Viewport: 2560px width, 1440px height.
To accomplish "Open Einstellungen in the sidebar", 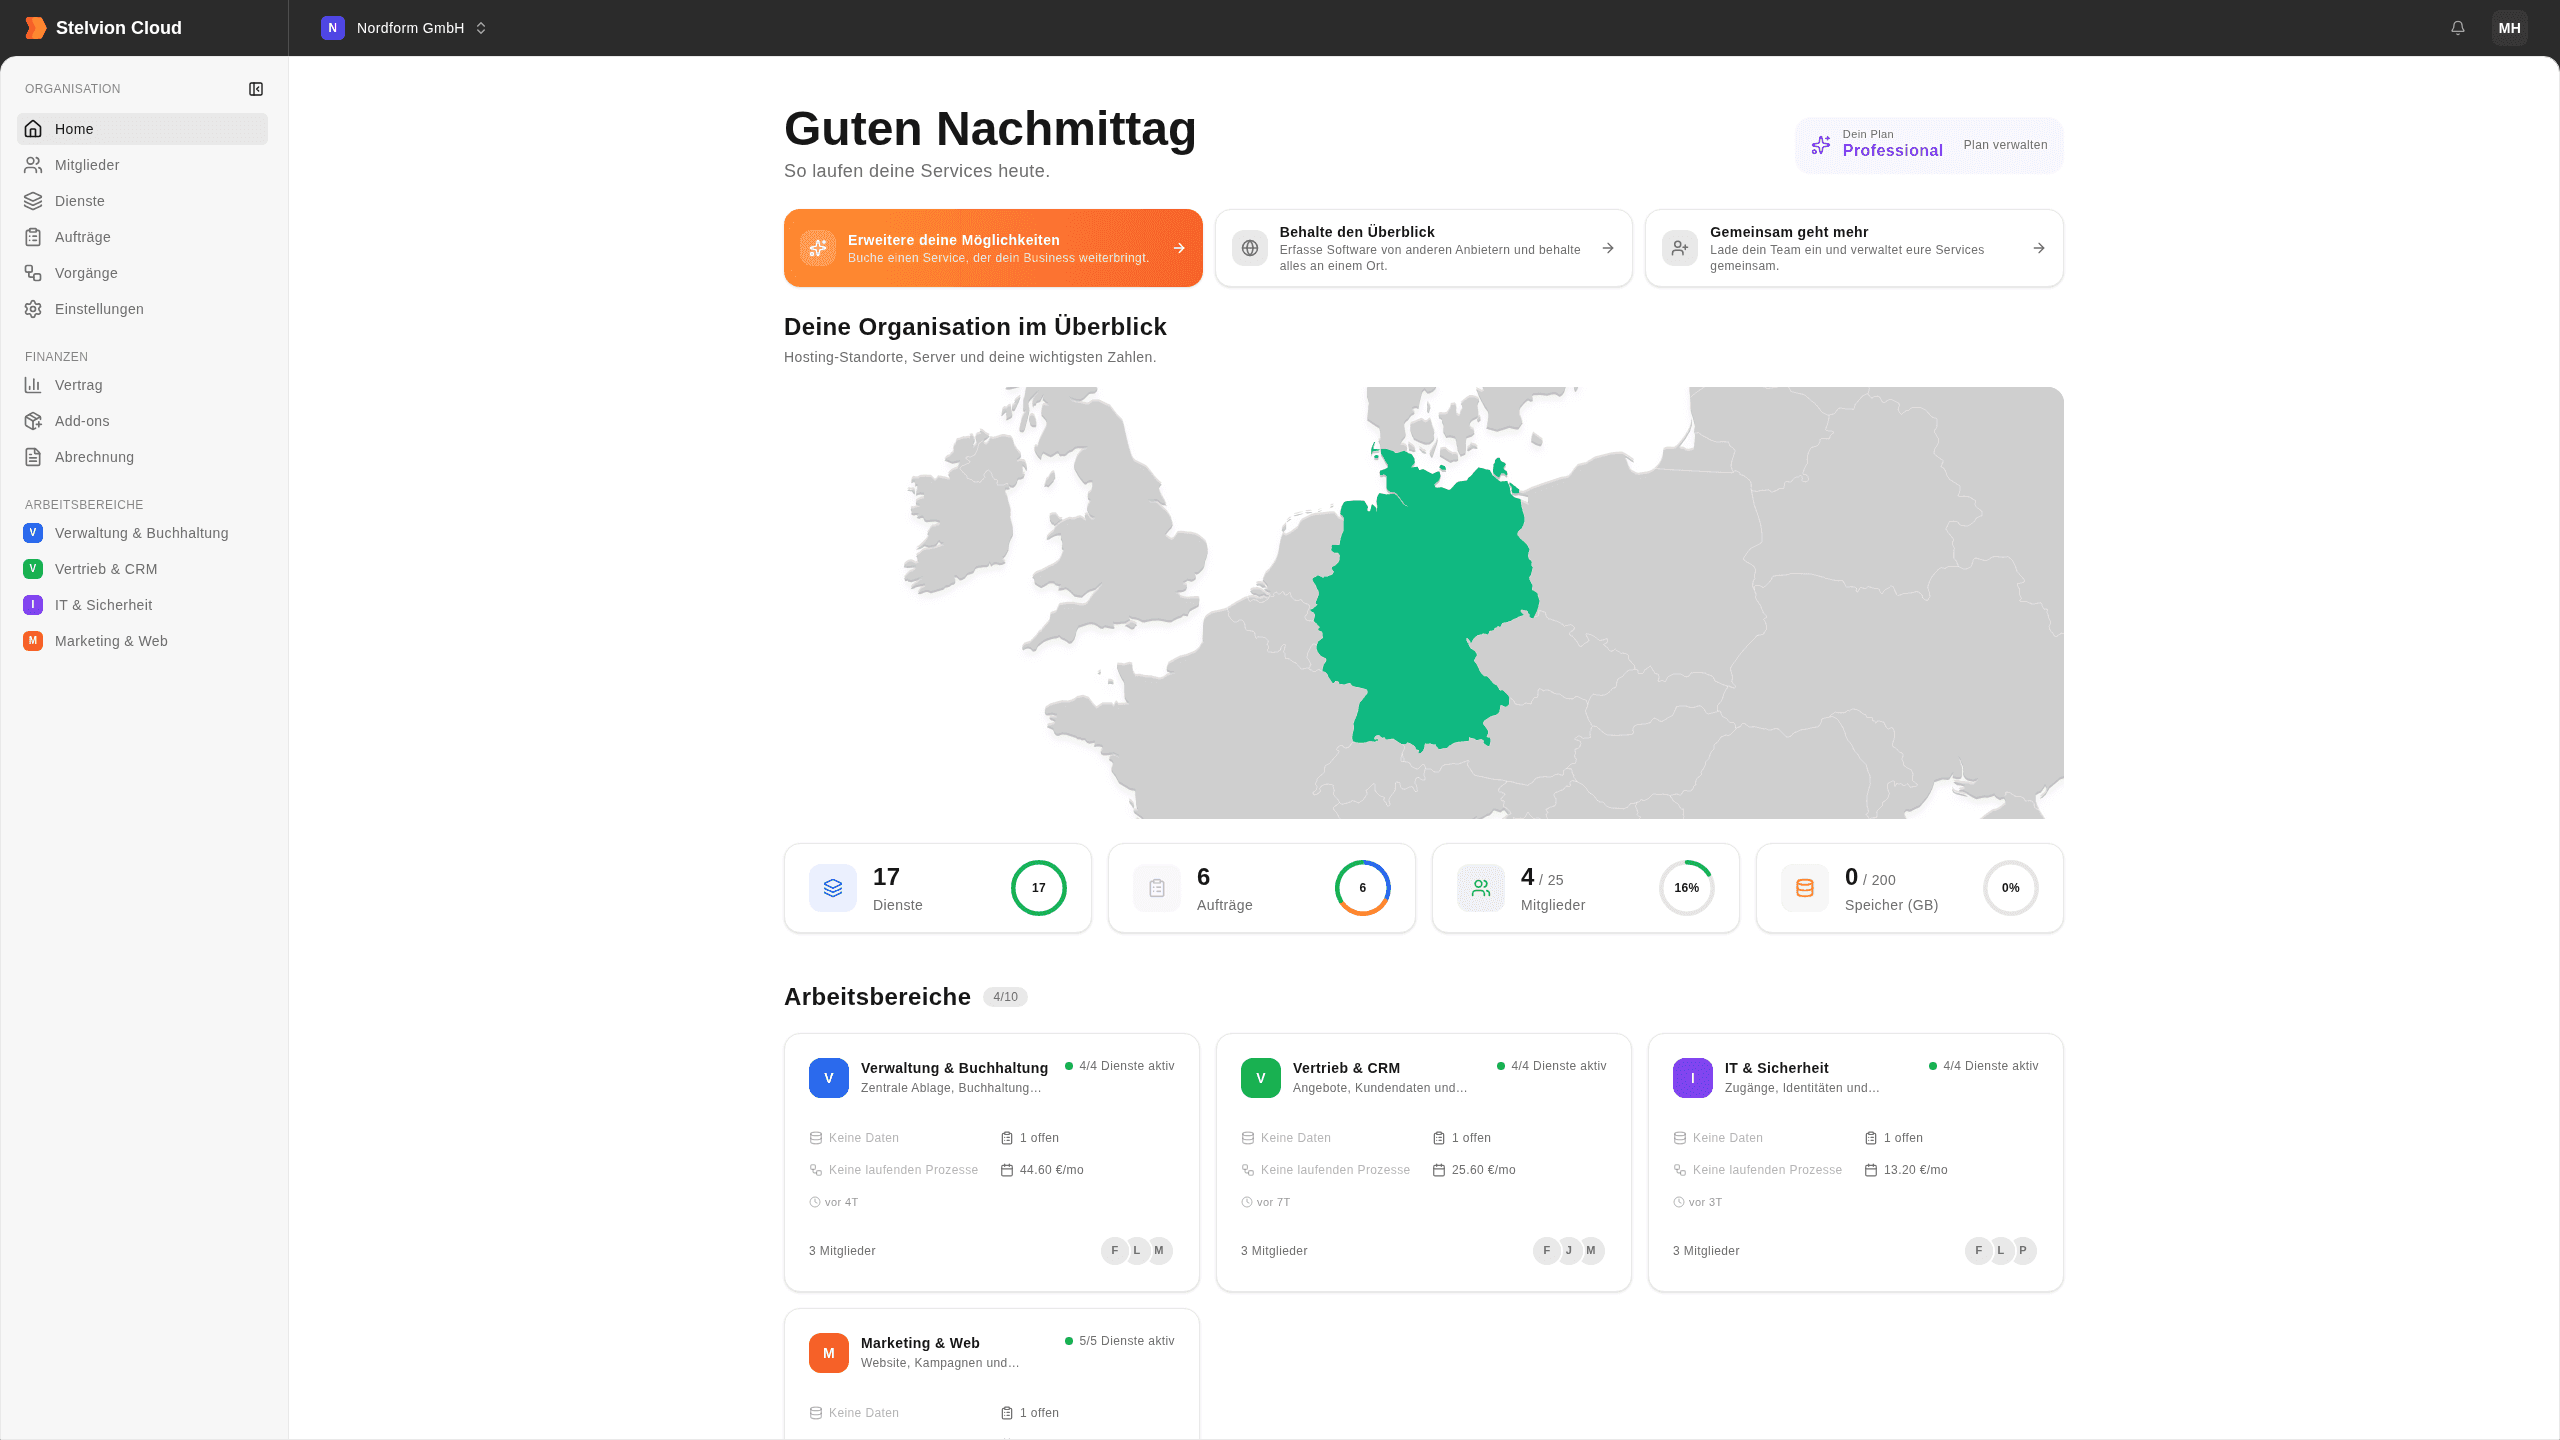I will pyautogui.click(x=142, y=309).
